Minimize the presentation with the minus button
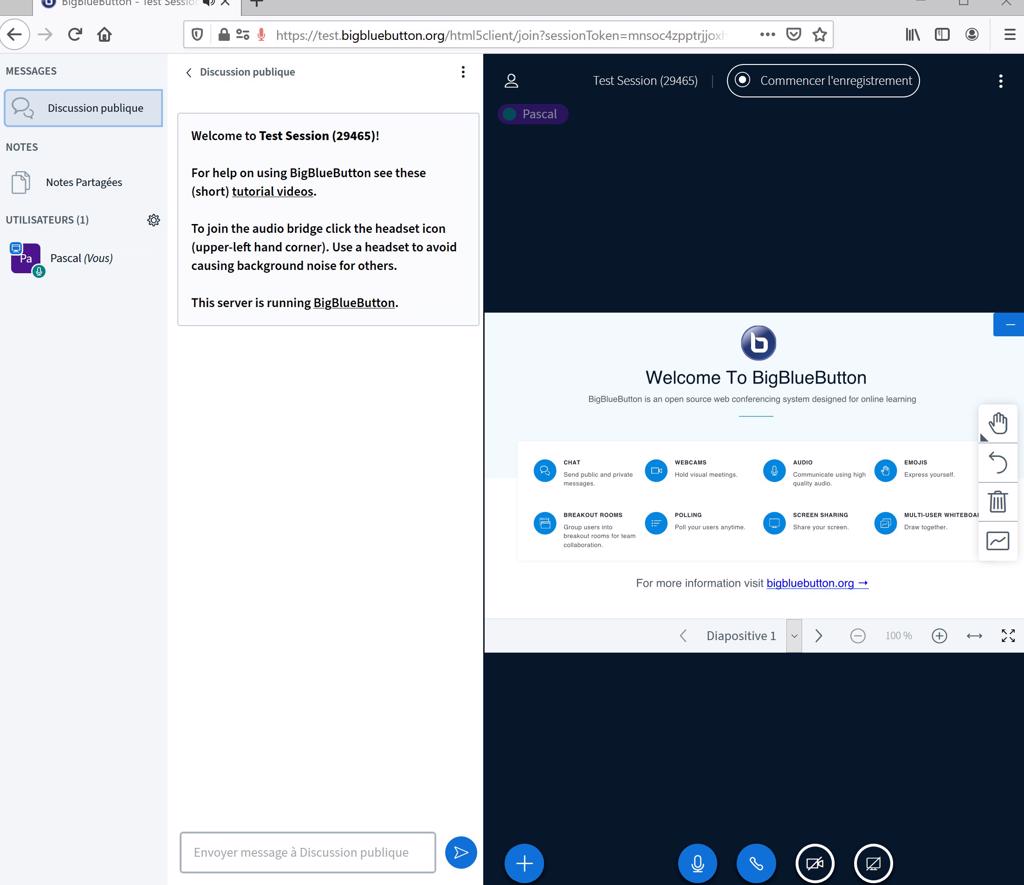Screen dimensions: 1024x885 (1010, 325)
